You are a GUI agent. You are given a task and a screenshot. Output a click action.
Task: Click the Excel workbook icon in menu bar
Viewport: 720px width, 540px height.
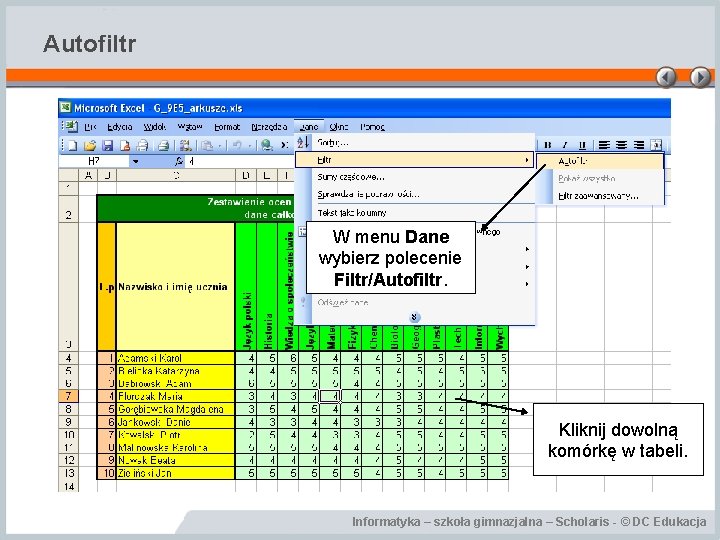(71, 126)
